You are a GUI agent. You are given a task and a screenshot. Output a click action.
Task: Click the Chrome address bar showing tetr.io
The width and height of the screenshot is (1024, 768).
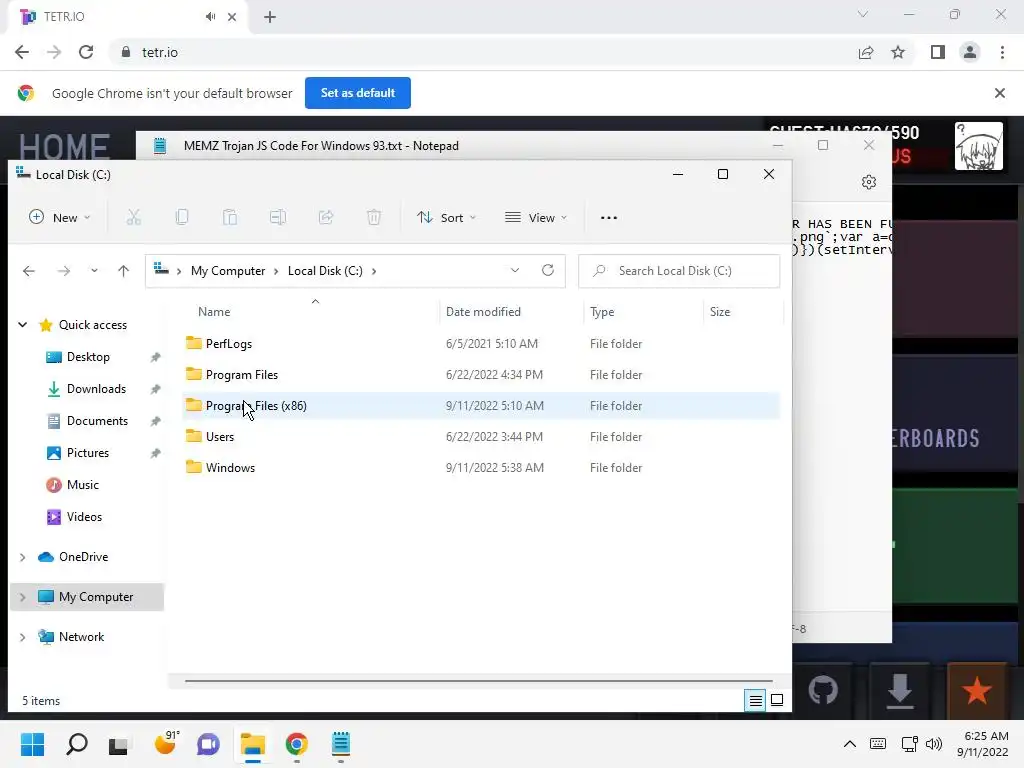point(483,52)
